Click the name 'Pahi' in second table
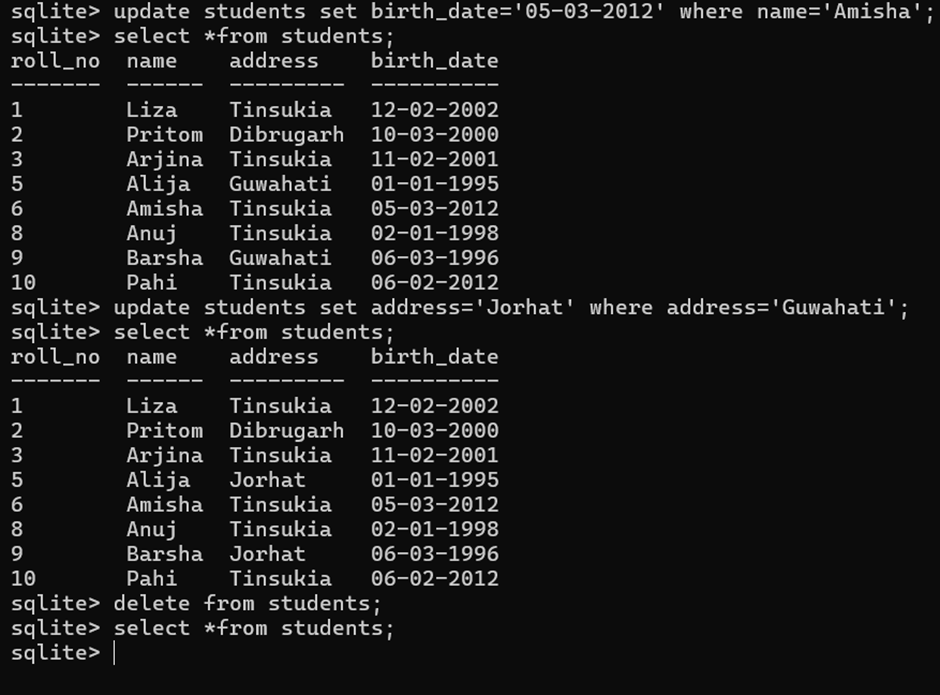The width and height of the screenshot is (940, 695). pos(152,578)
